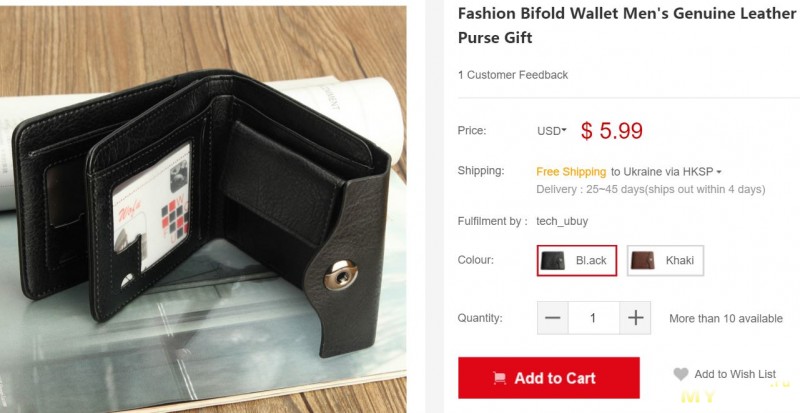The image size is (800, 413).
Task: Click the quantity input field
Action: coord(593,318)
